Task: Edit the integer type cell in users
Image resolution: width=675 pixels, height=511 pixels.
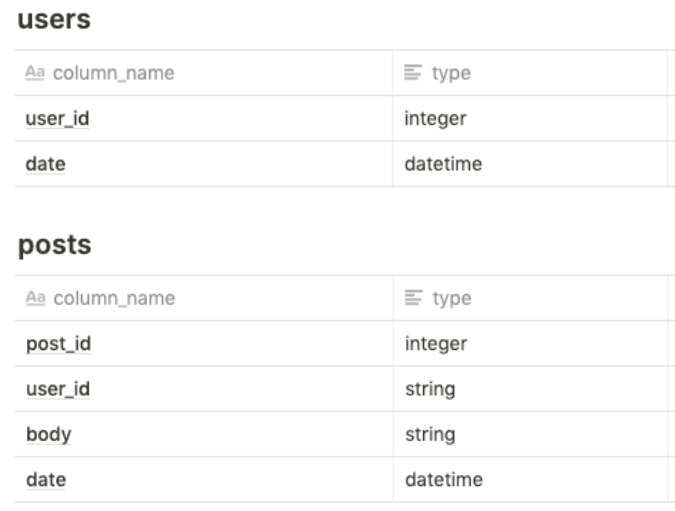Action: coord(530,118)
